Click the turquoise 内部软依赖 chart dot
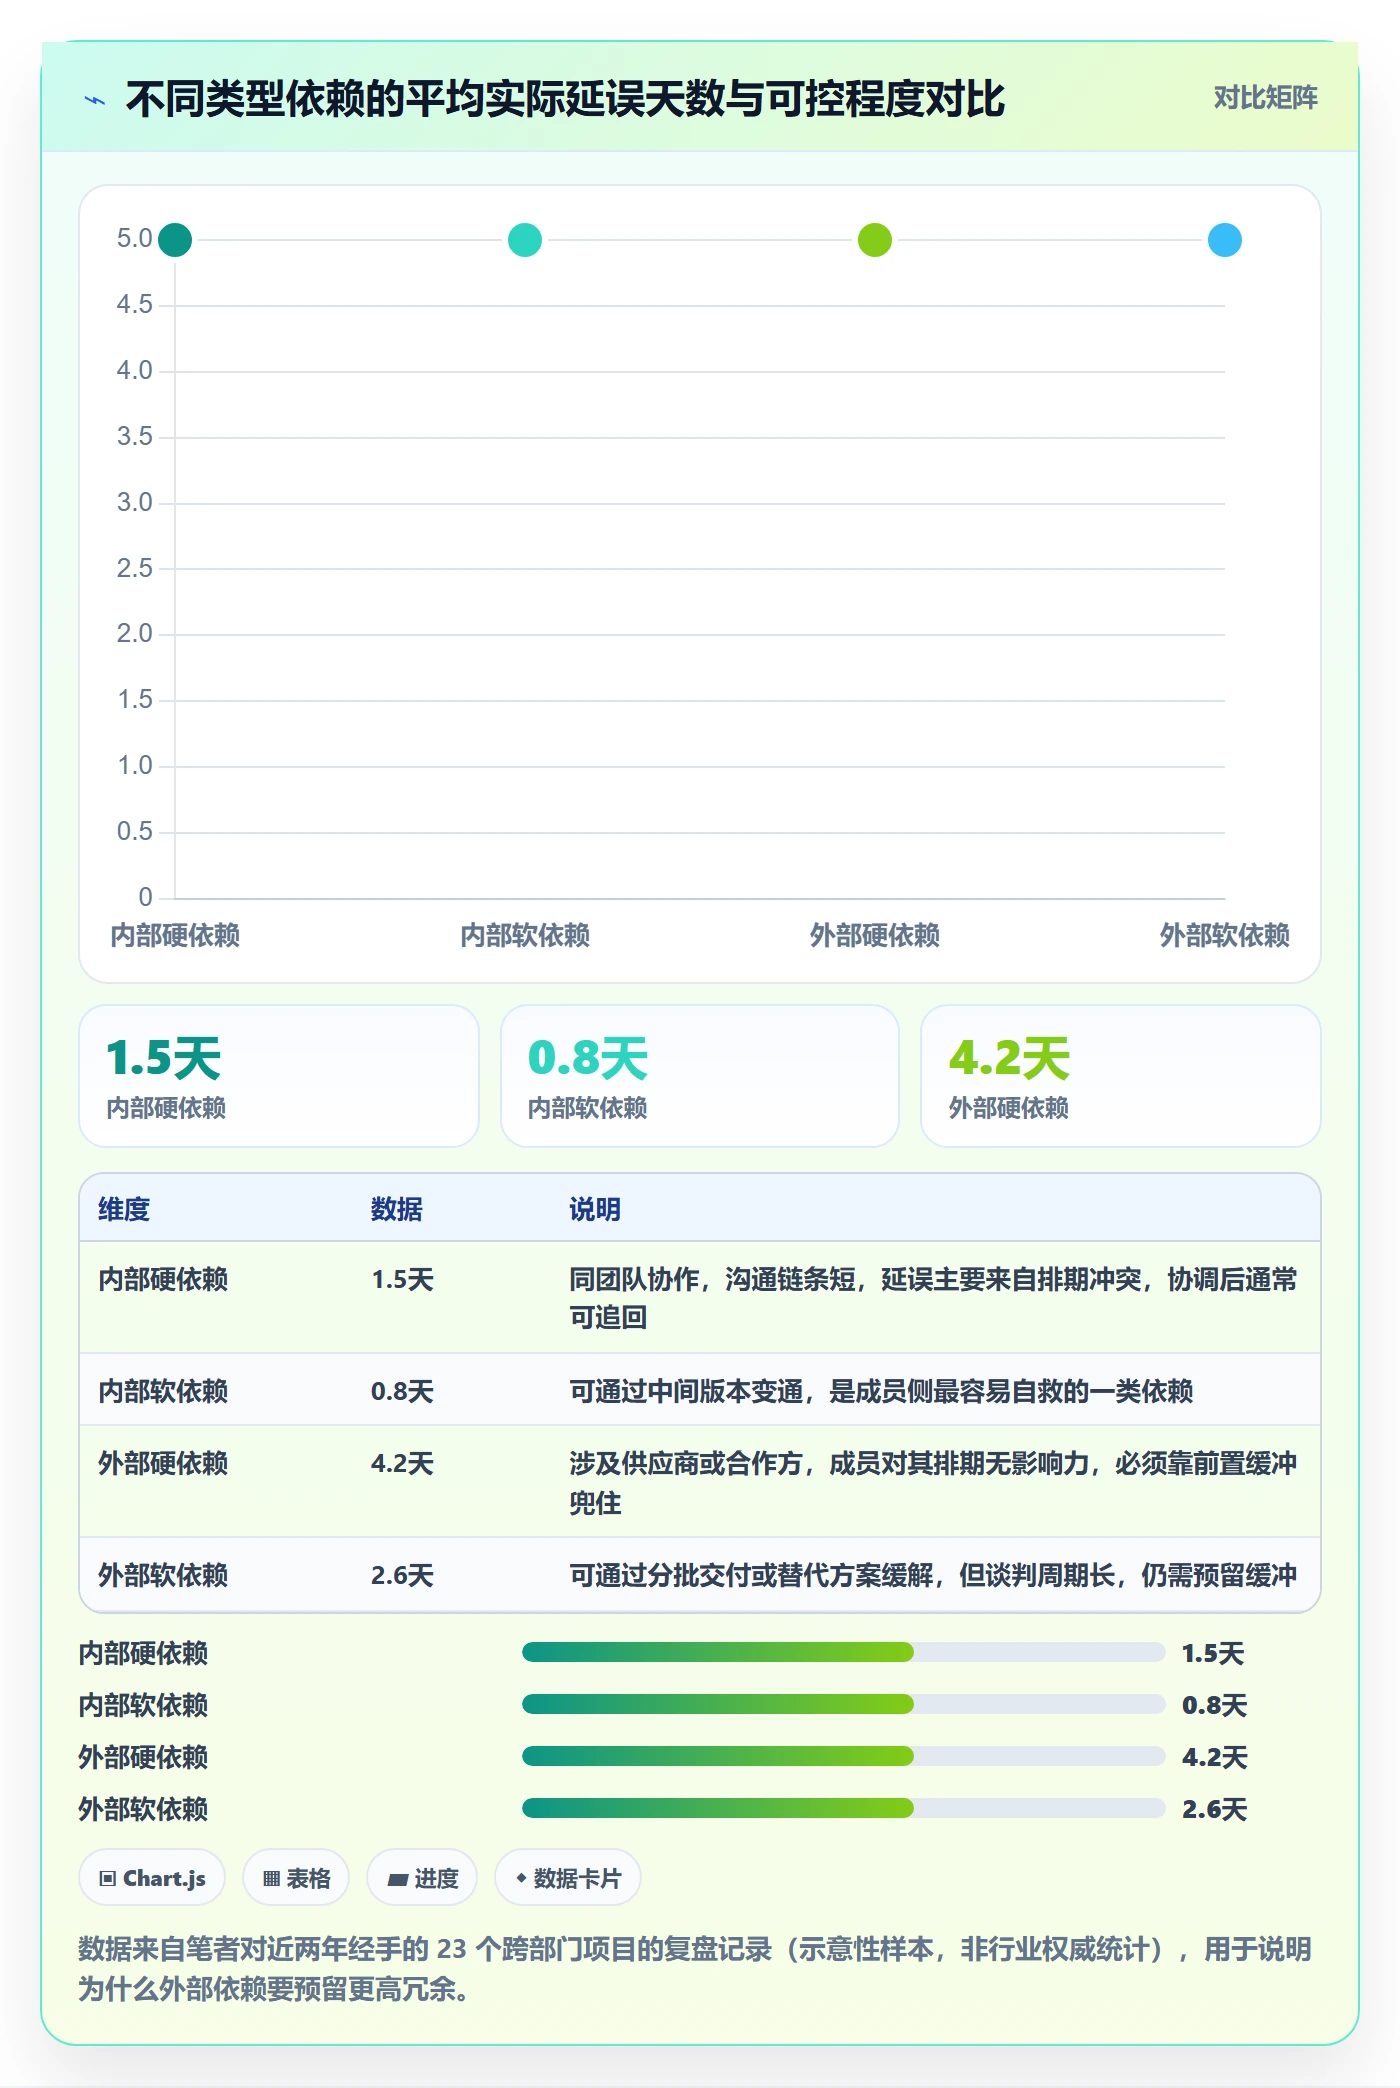The height and width of the screenshot is (2088, 1400). (x=525, y=240)
